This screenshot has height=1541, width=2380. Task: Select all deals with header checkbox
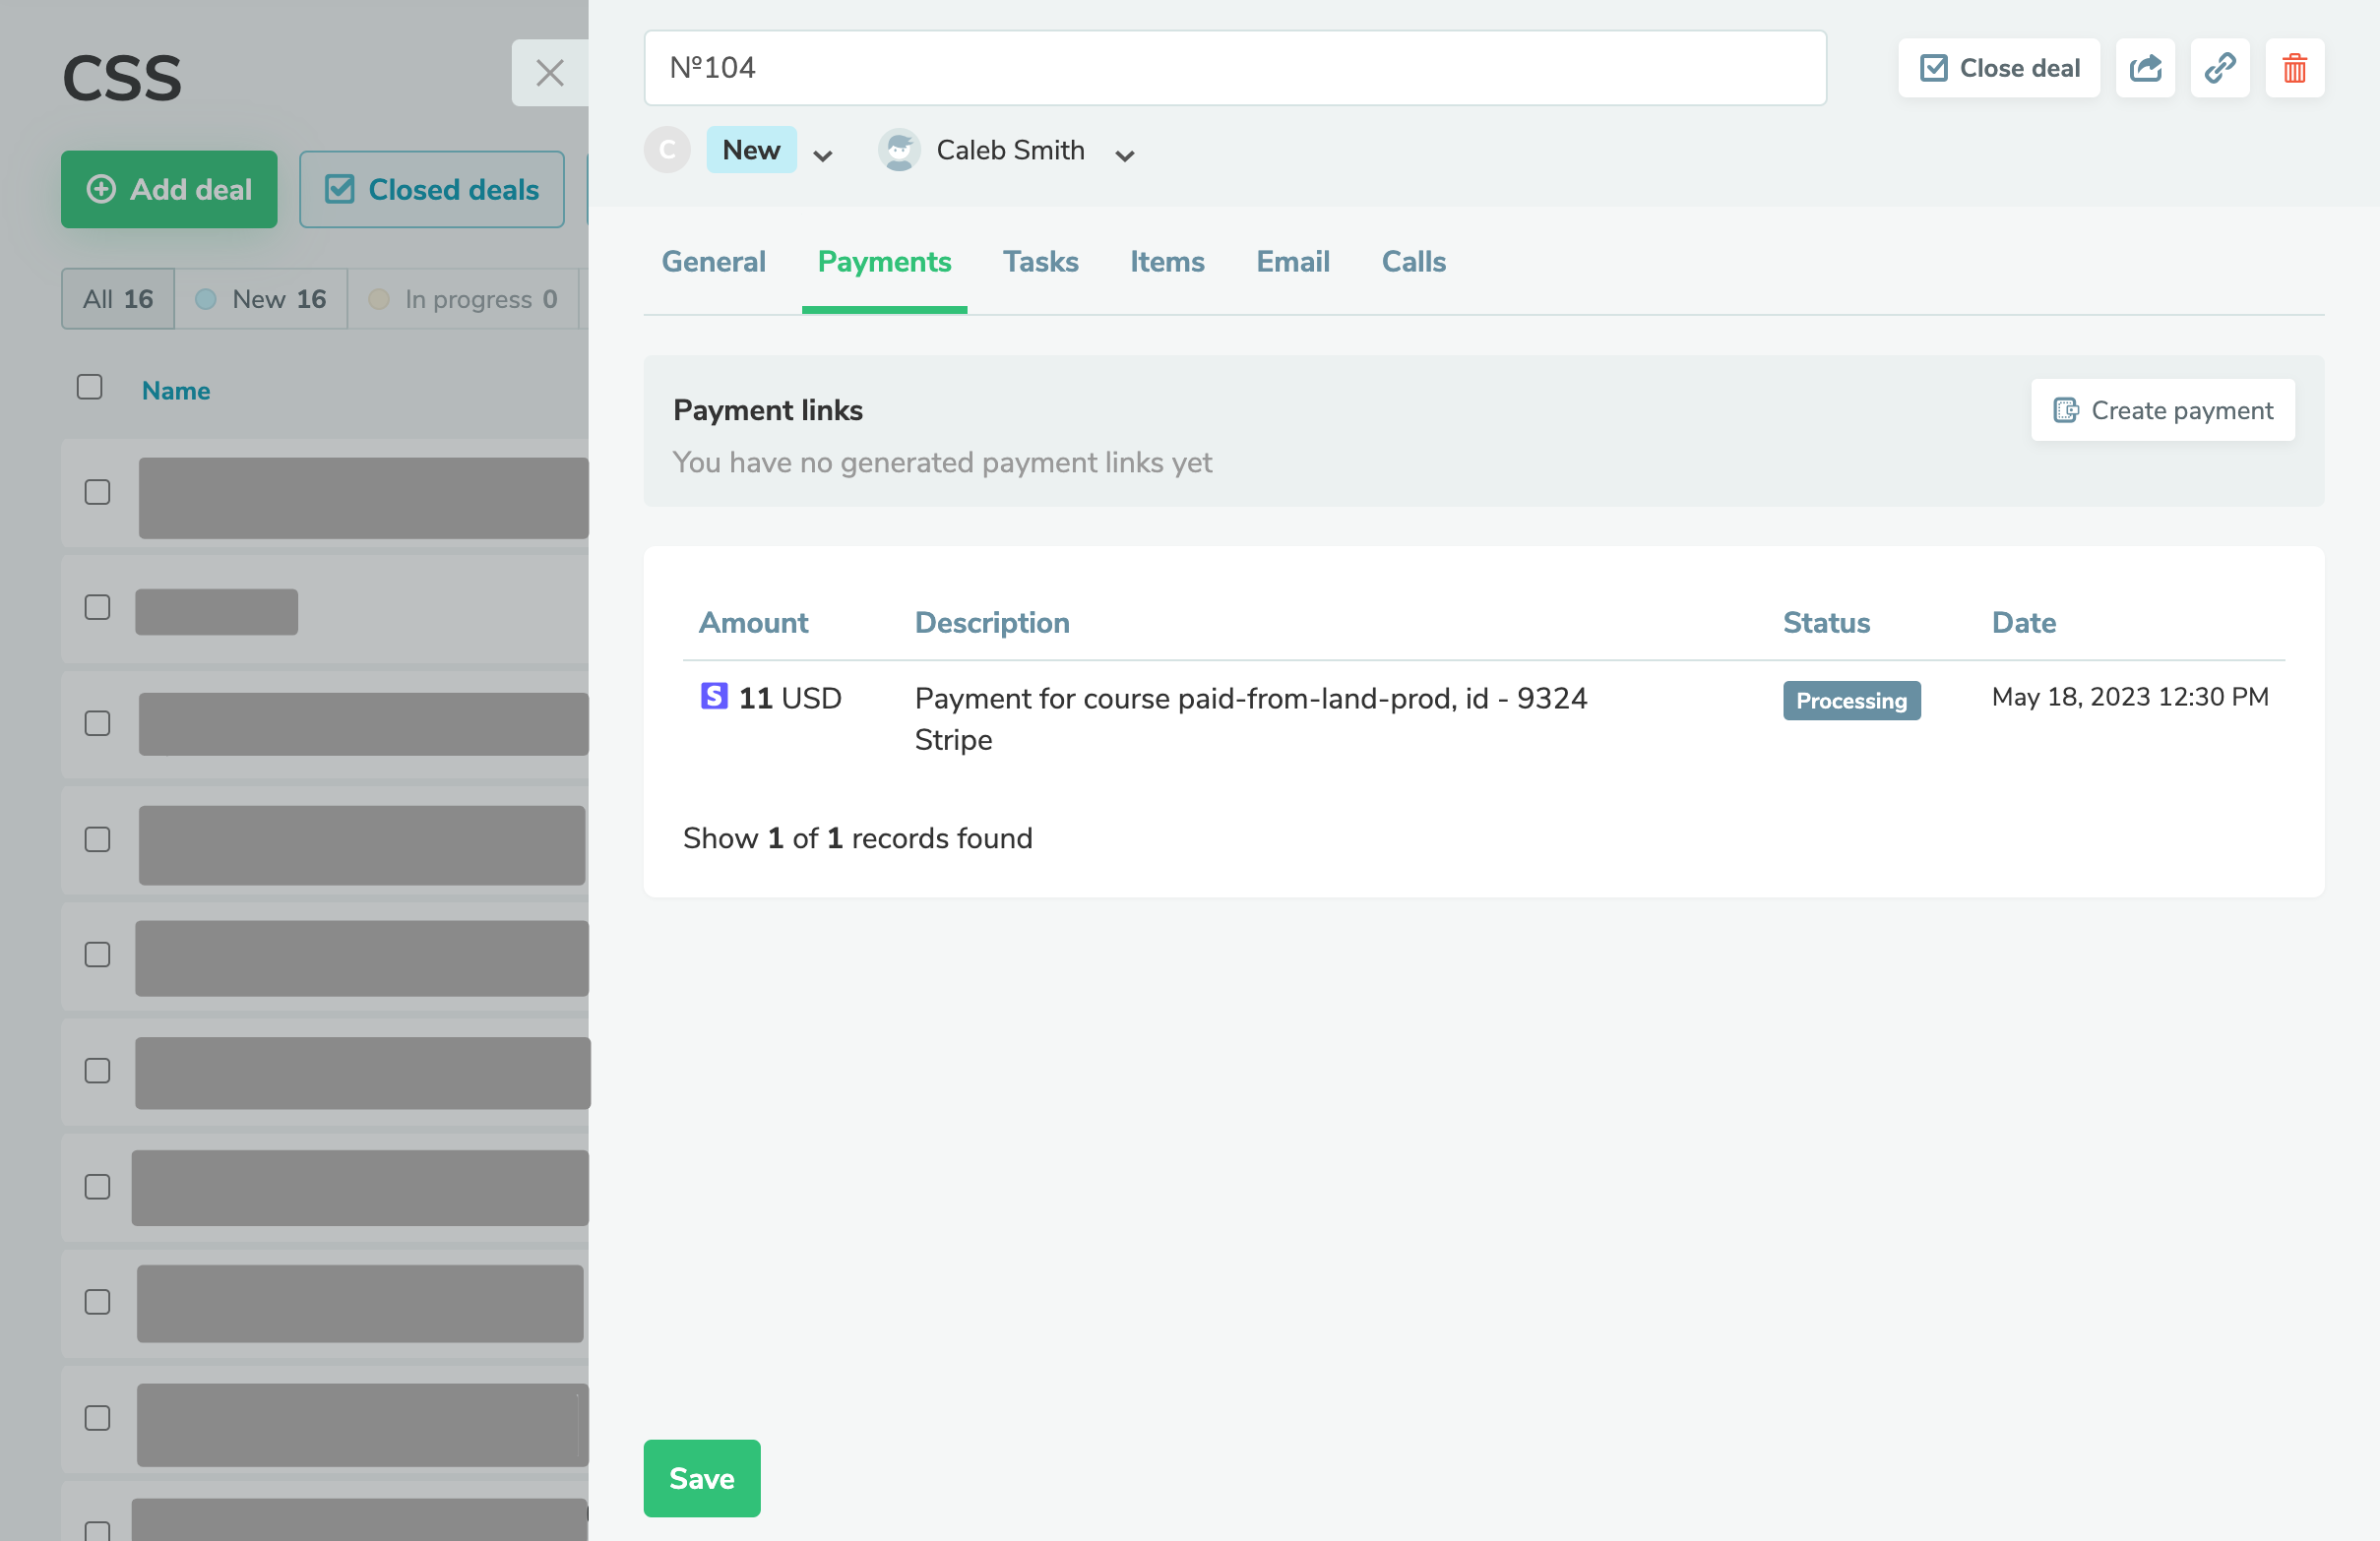(x=89, y=385)
